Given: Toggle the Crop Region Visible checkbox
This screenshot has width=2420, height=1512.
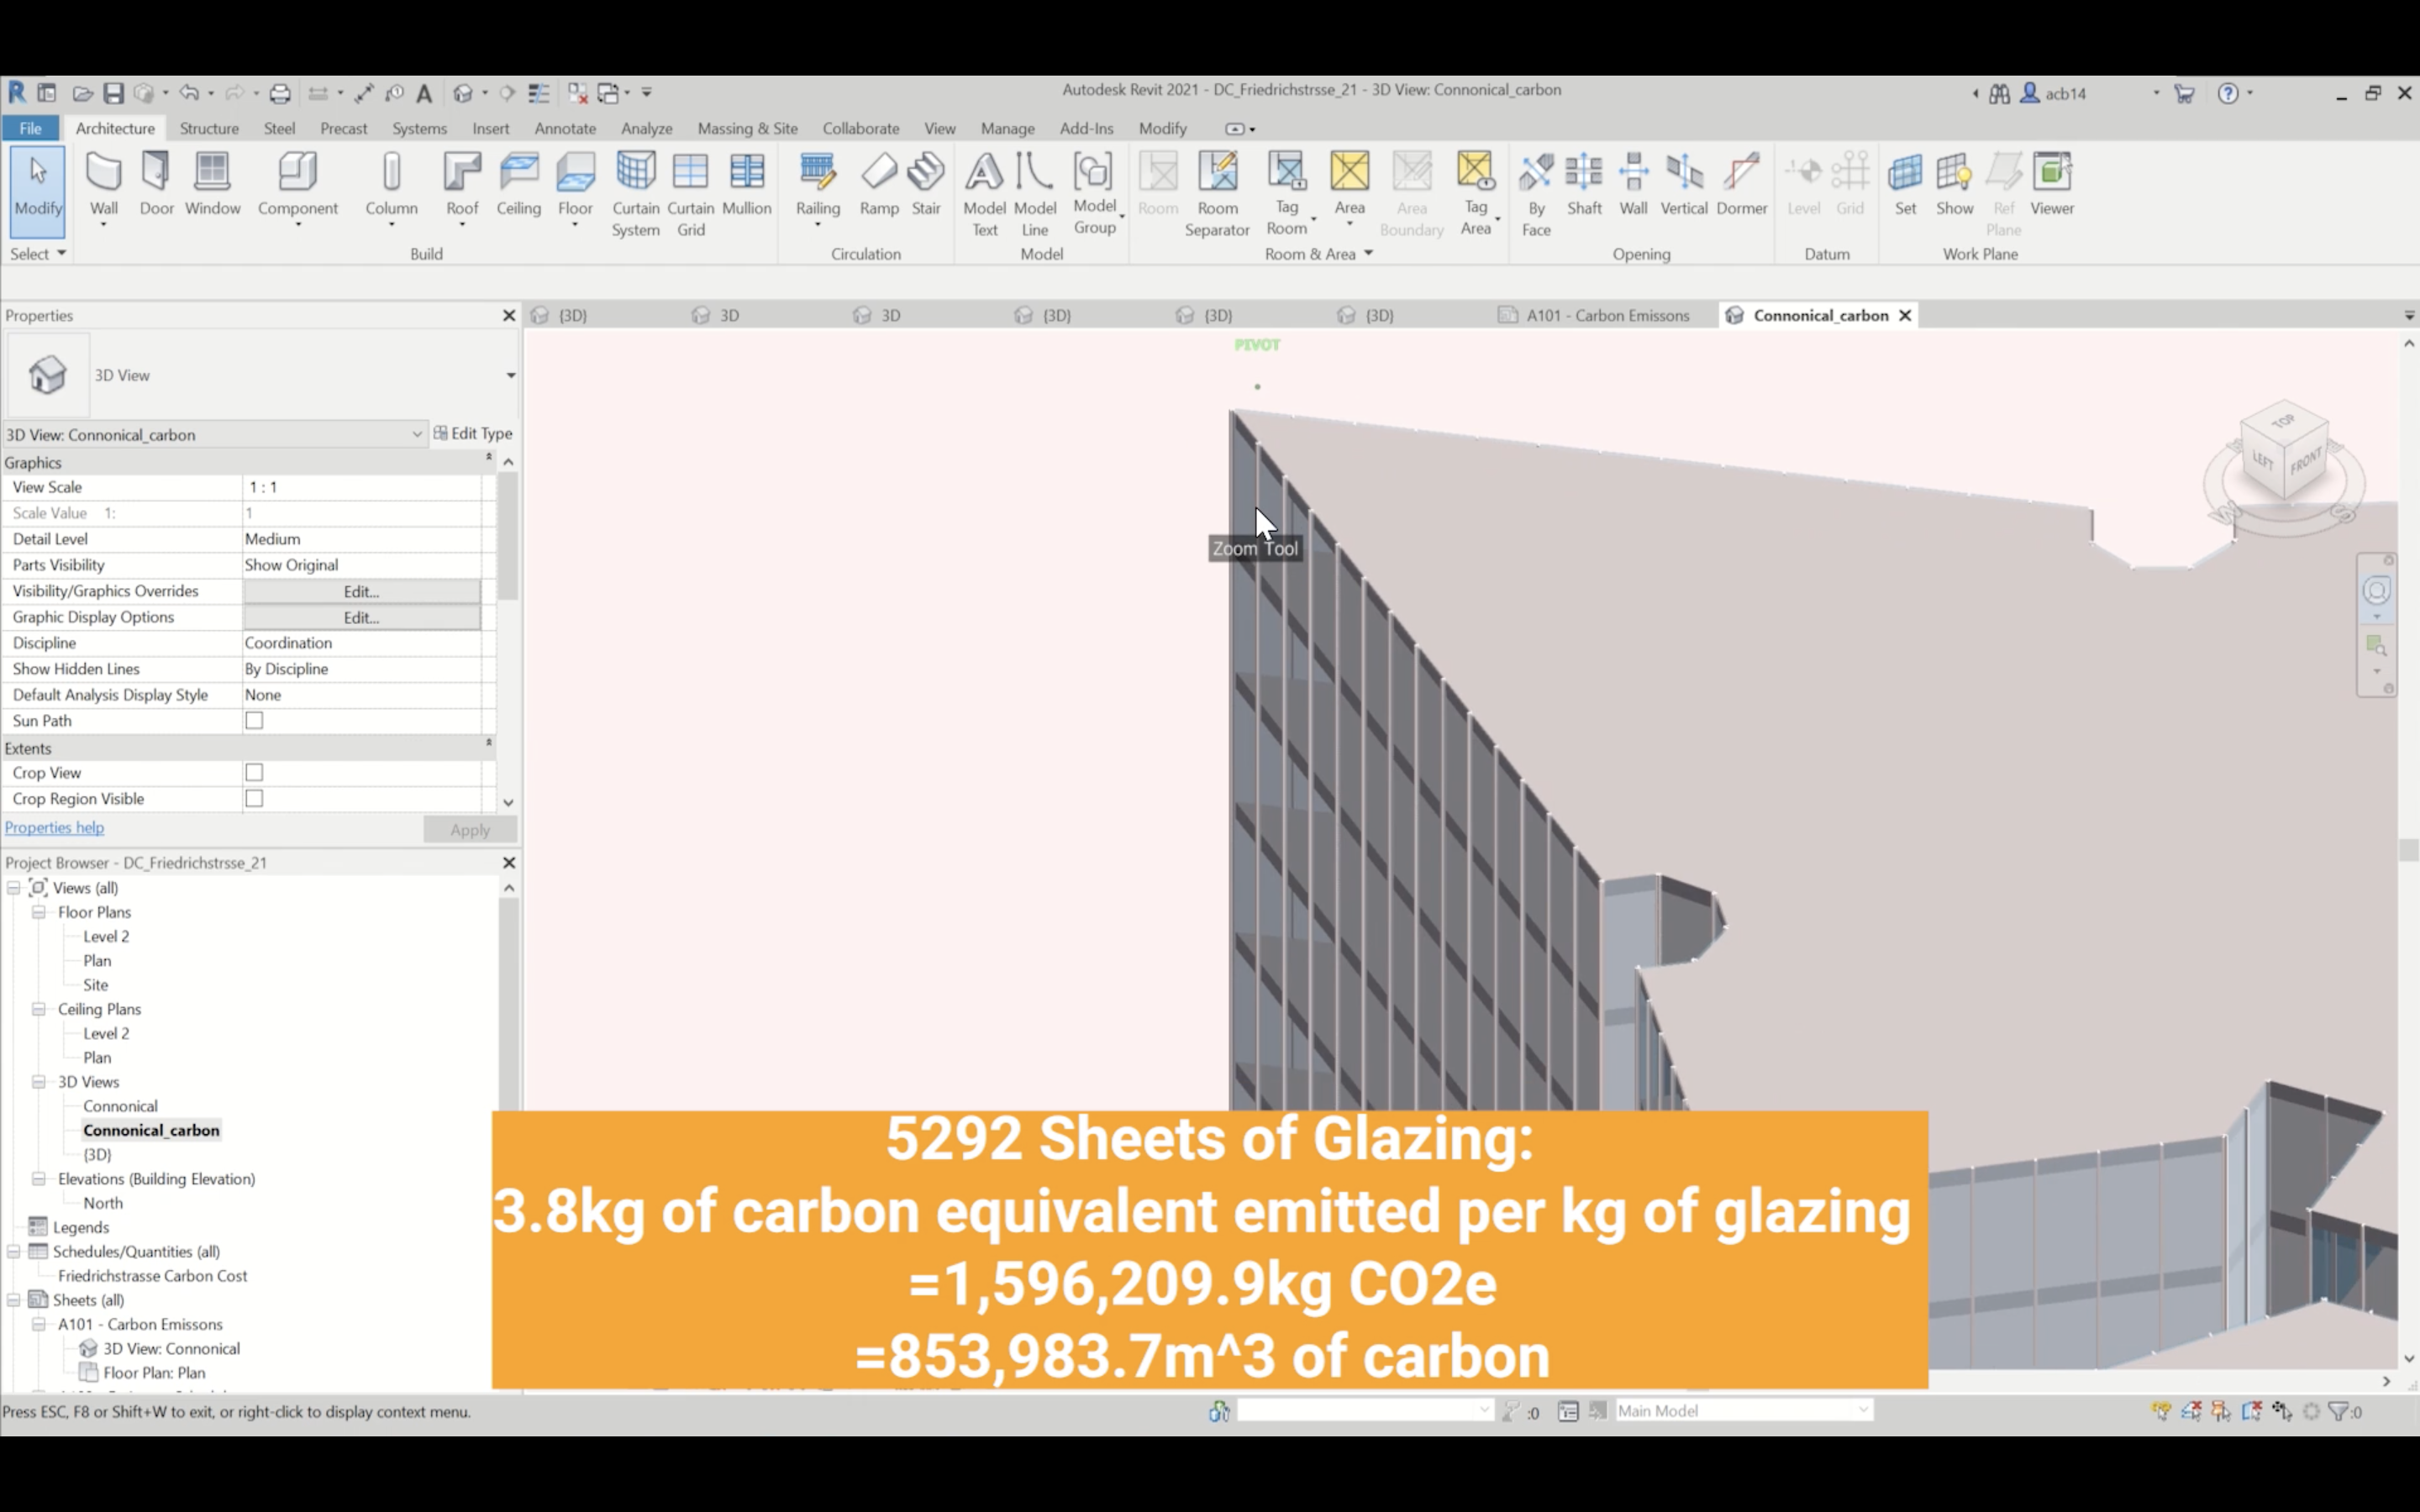Looking at the screenshot, I should point(254,799).
